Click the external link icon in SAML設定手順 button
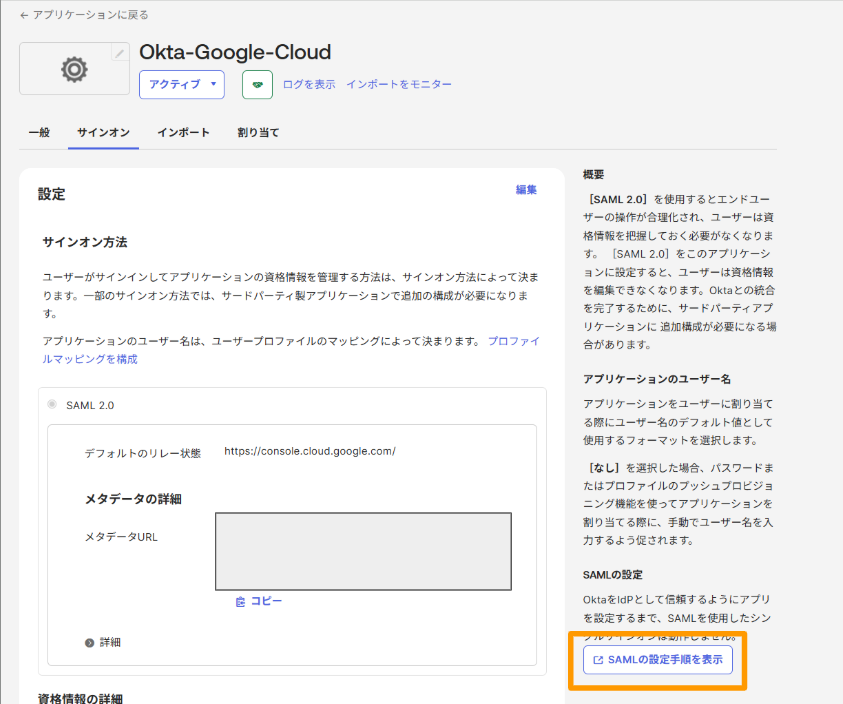This screenshot has width=843, height=704. coord(600,660)
